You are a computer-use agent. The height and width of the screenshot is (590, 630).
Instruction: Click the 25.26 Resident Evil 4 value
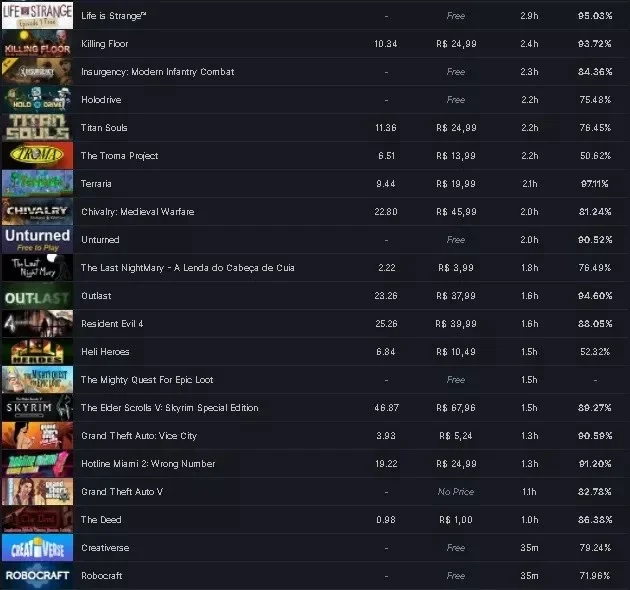(386, 324)
